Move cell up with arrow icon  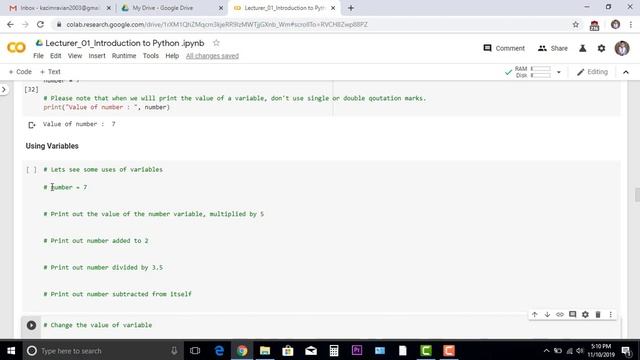[x=535, y=314]
